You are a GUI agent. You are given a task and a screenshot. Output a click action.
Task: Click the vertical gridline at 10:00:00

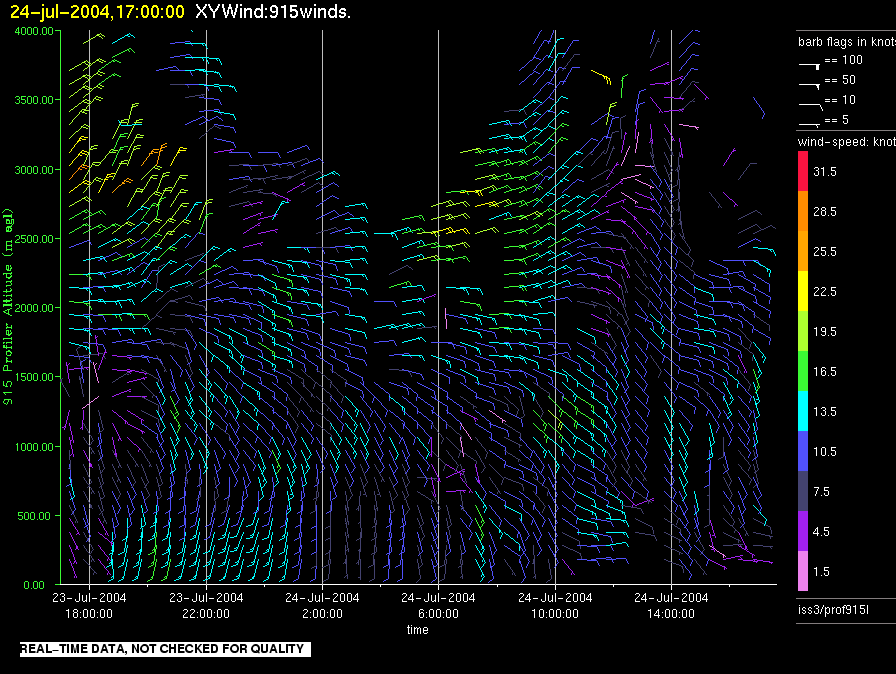(x=555, y=307)
